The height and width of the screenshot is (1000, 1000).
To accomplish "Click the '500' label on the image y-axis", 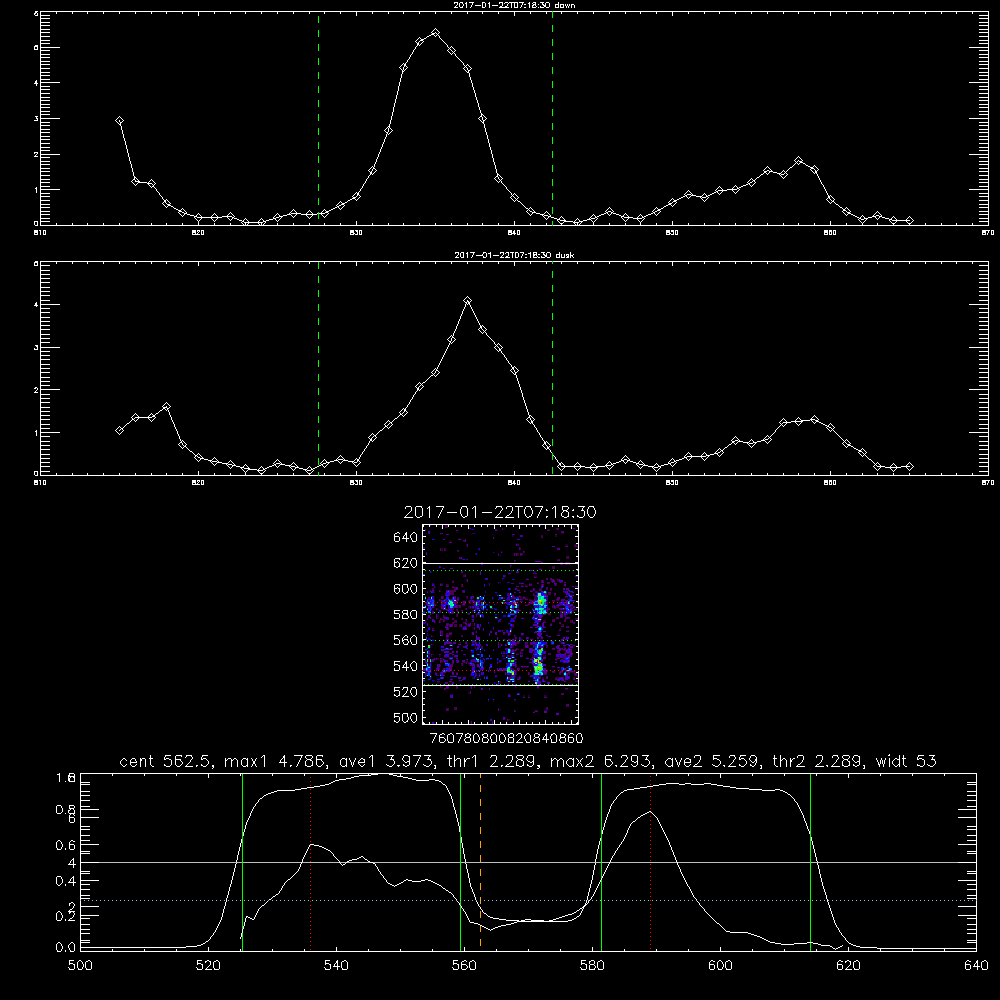I will 405,717.
